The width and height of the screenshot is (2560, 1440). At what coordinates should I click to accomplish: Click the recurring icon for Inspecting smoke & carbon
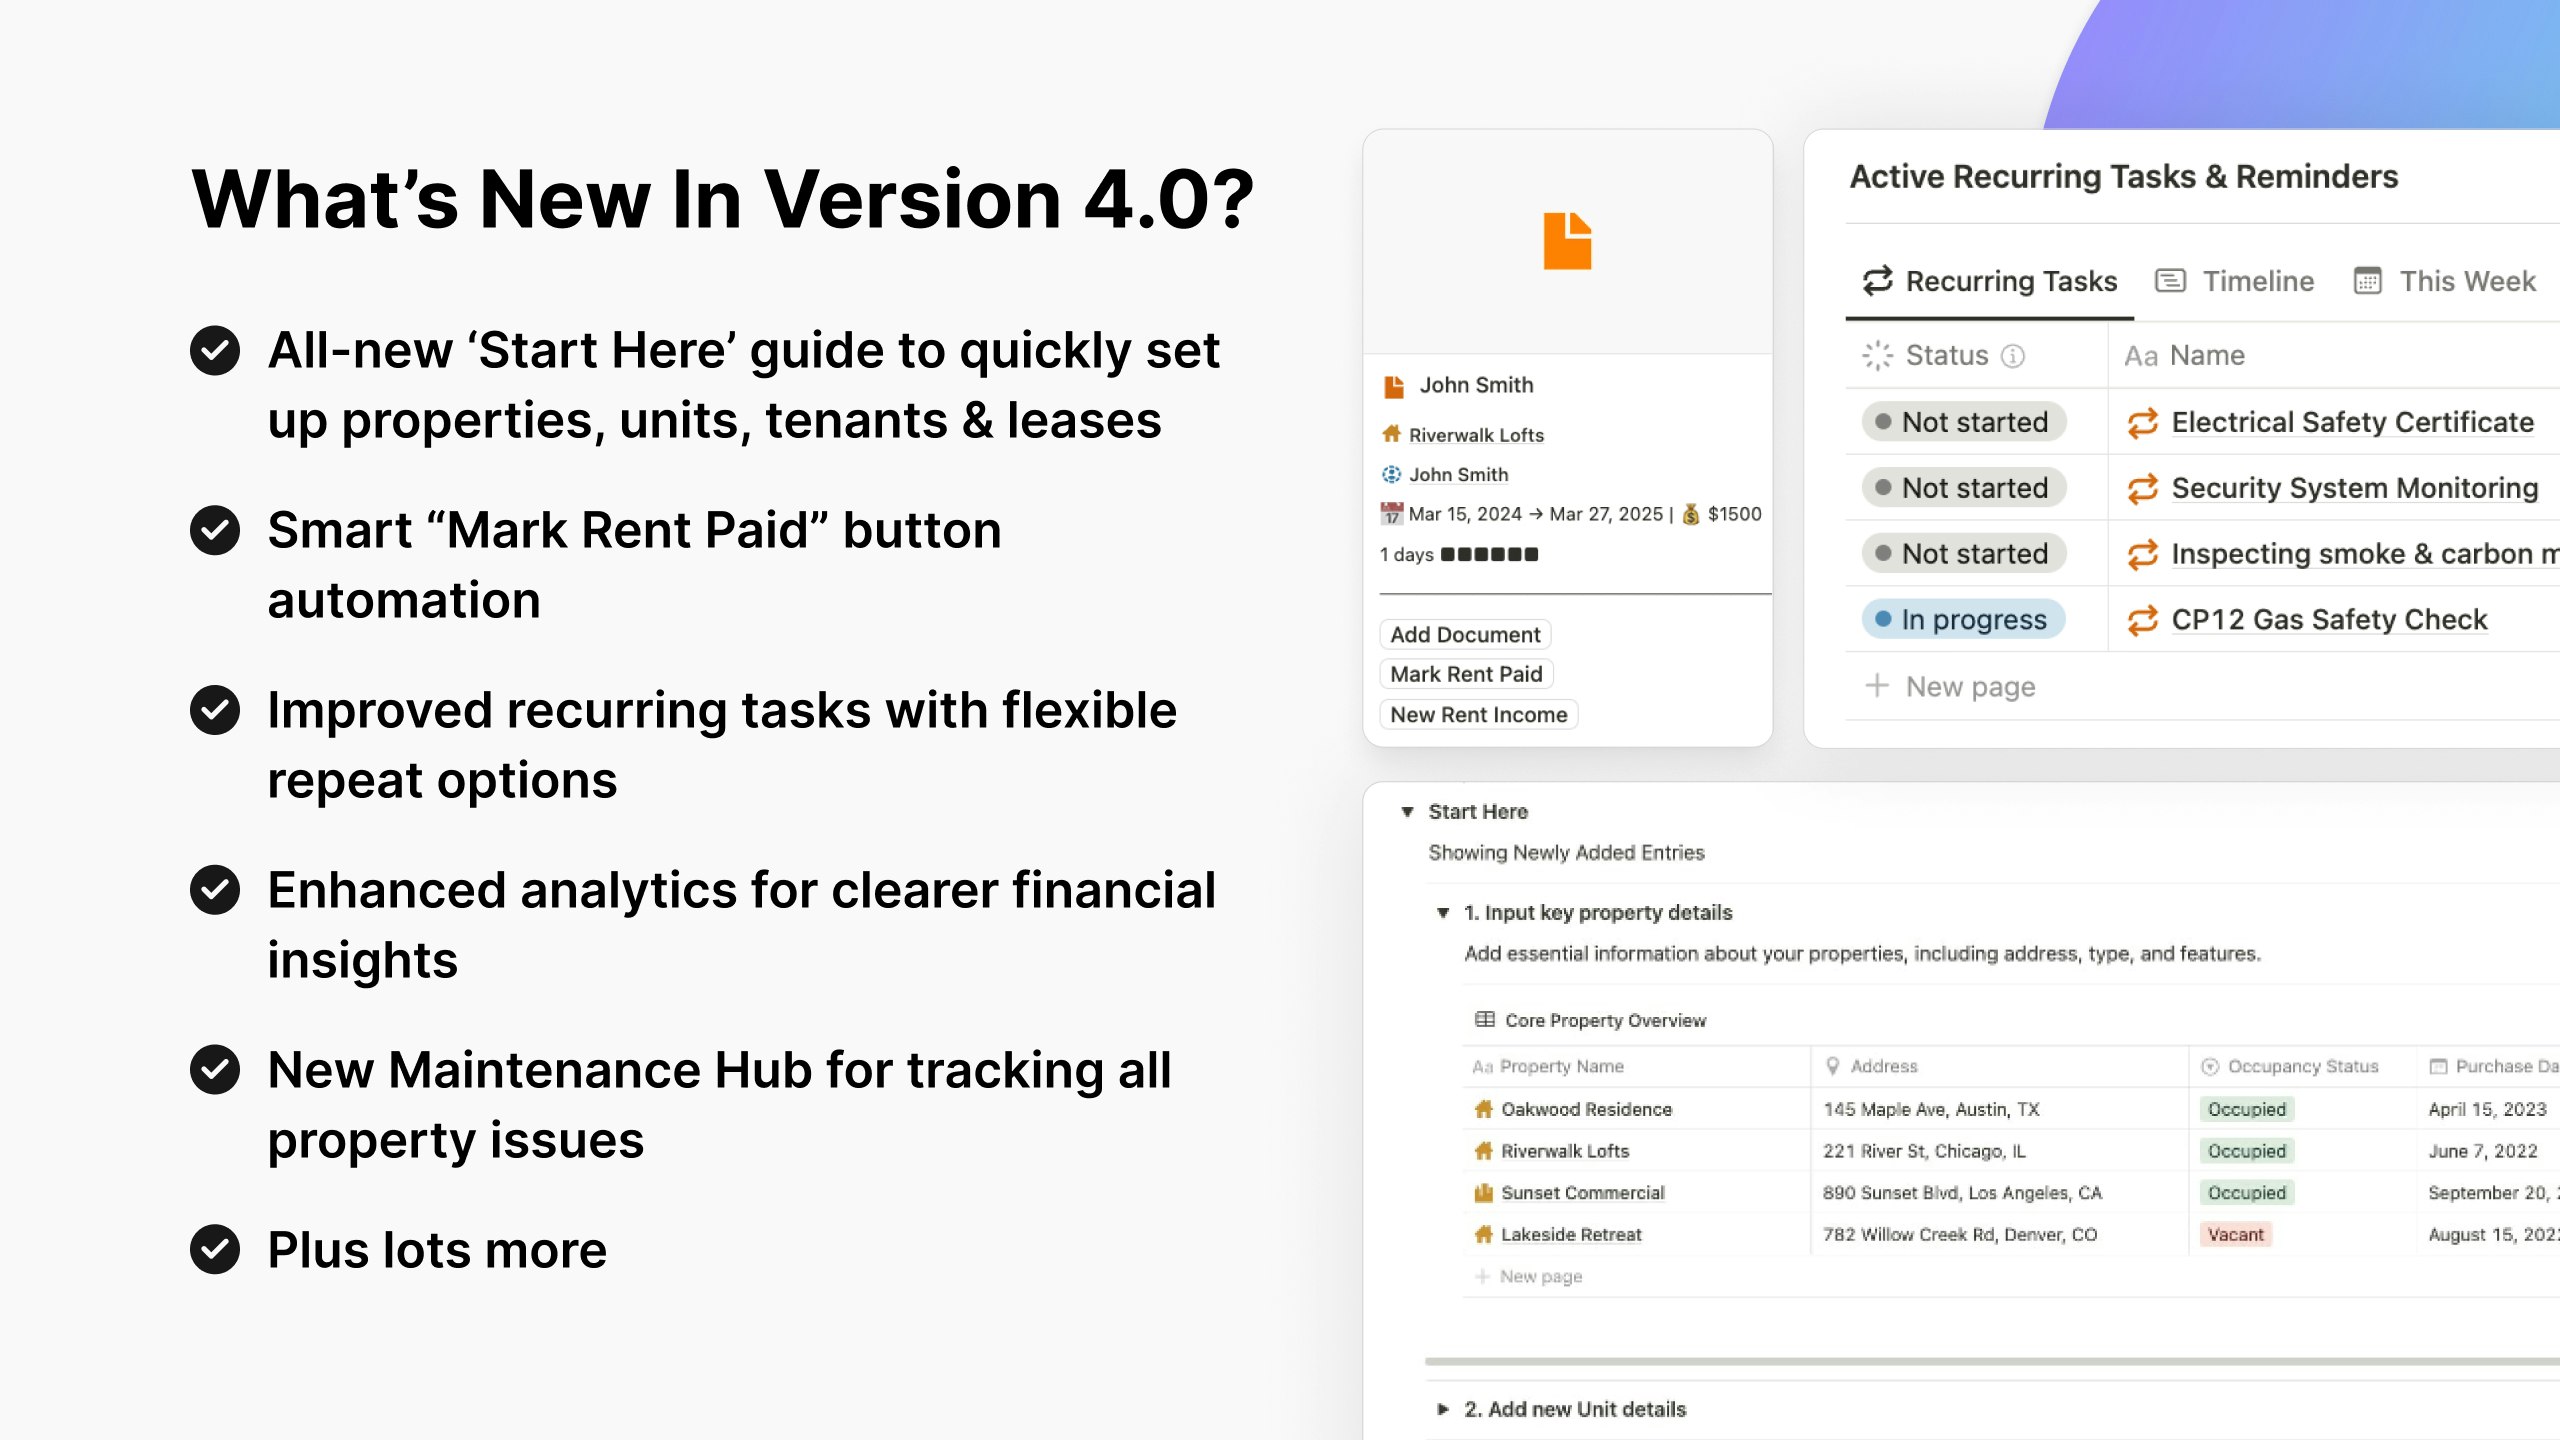(2142, 555)
